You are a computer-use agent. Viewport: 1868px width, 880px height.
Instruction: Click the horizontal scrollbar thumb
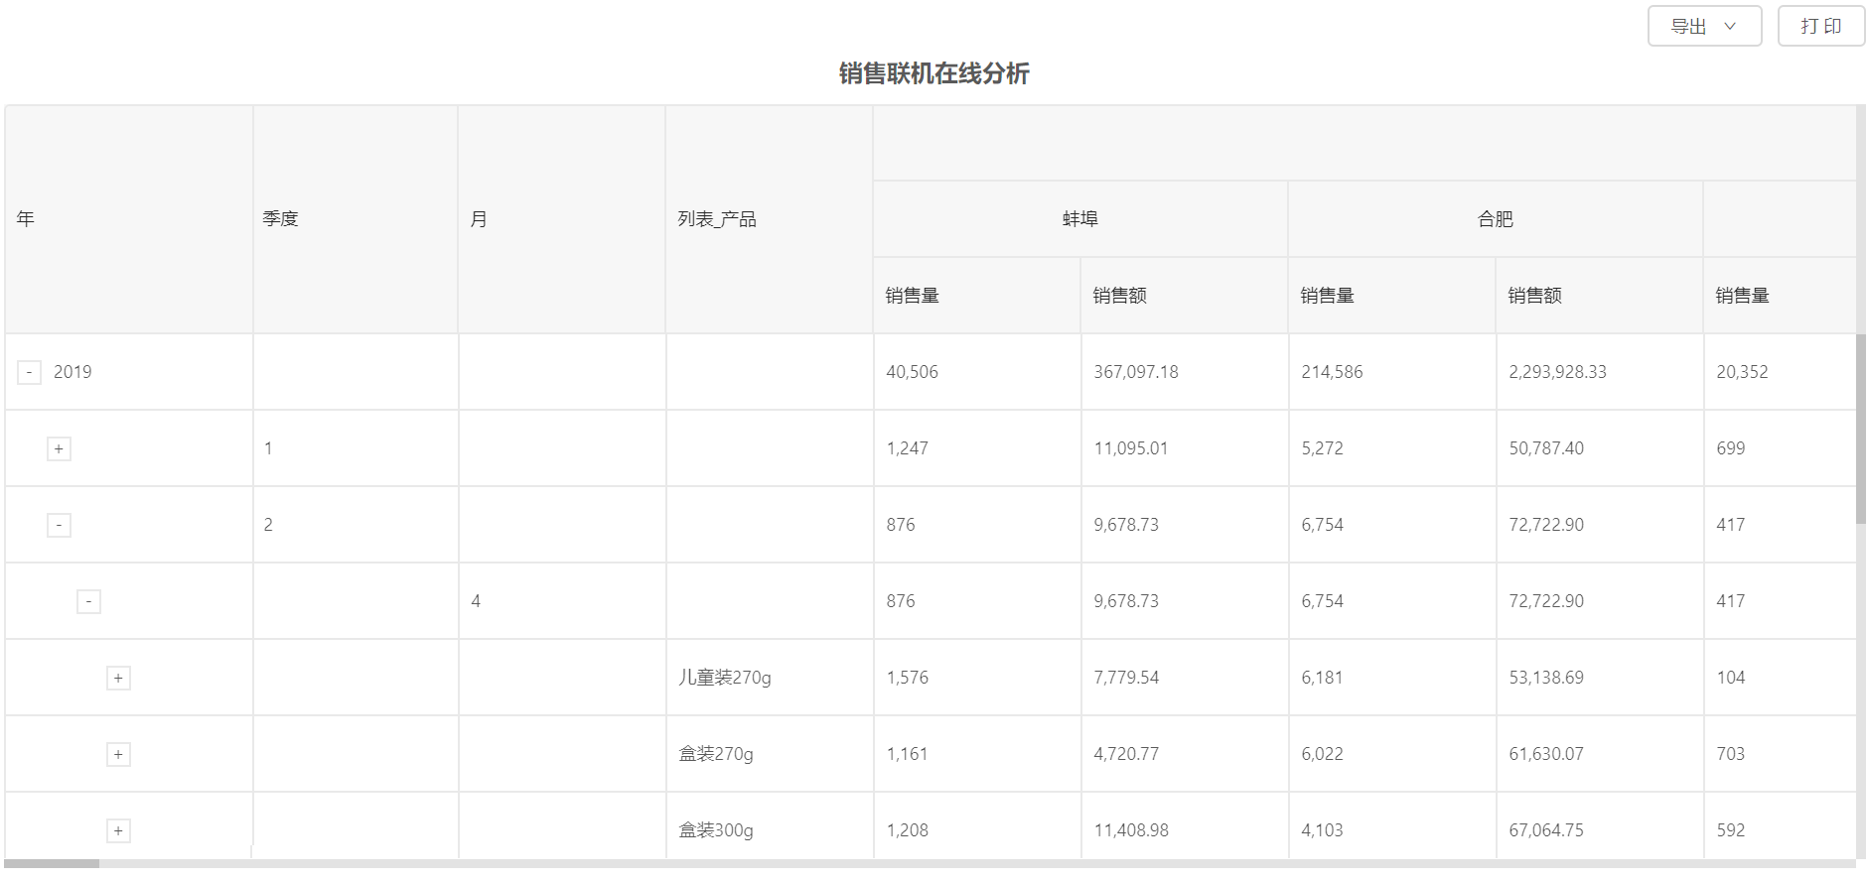tap(52, 864)
